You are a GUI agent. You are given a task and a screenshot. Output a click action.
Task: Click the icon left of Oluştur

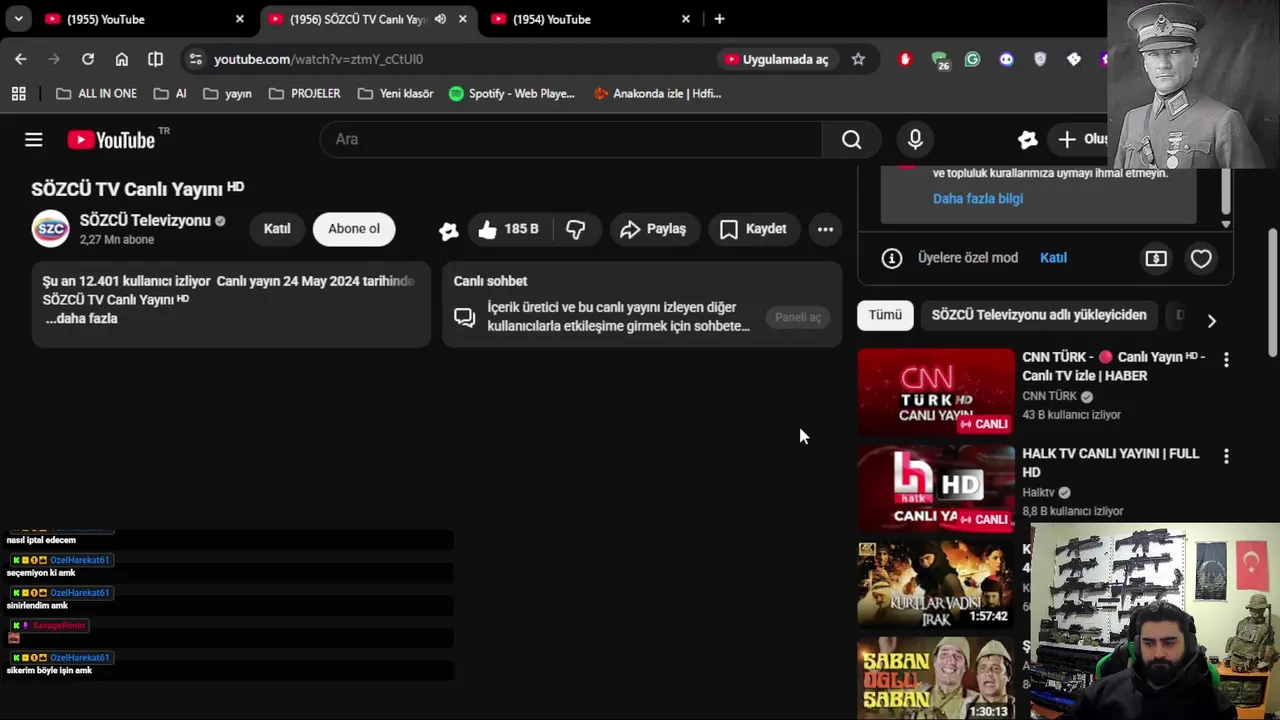1027,140
